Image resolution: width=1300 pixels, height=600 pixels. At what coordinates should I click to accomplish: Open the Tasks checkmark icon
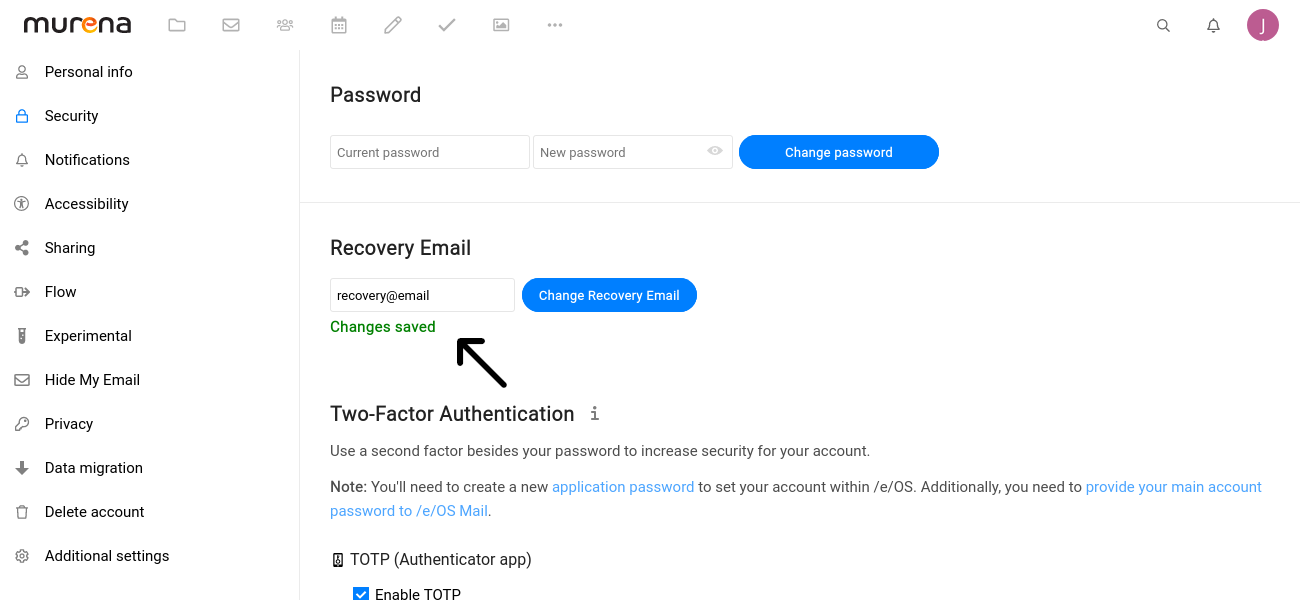(447, 25)
